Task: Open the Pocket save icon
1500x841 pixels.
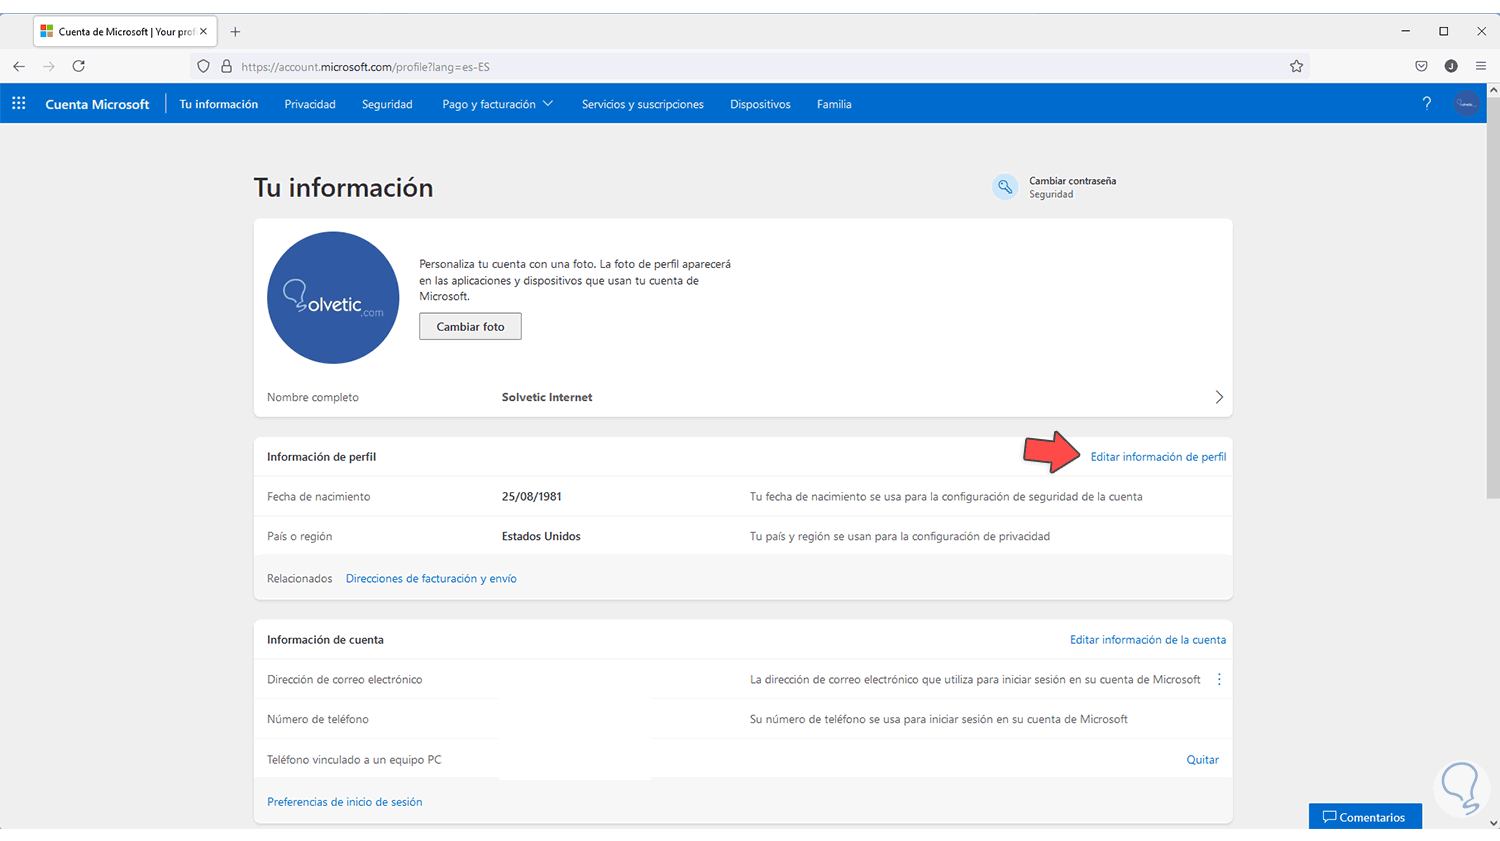Action: (x=1421, y=66)
